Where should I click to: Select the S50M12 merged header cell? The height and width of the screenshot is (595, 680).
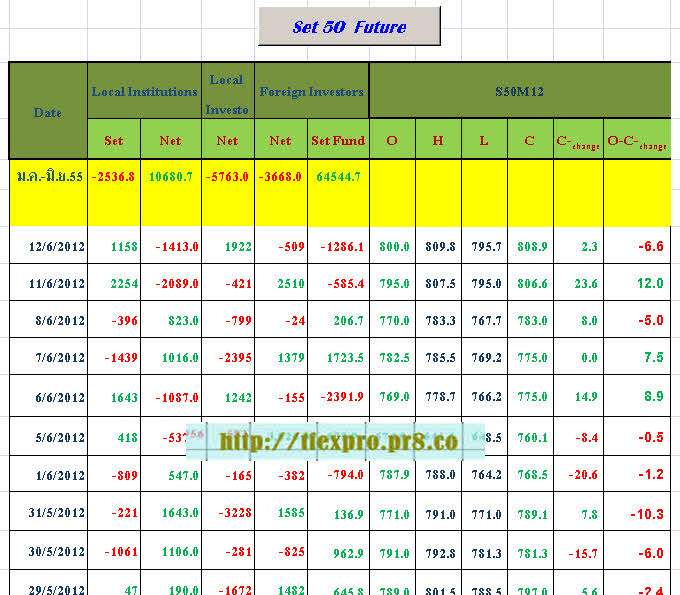click(519, 92)
